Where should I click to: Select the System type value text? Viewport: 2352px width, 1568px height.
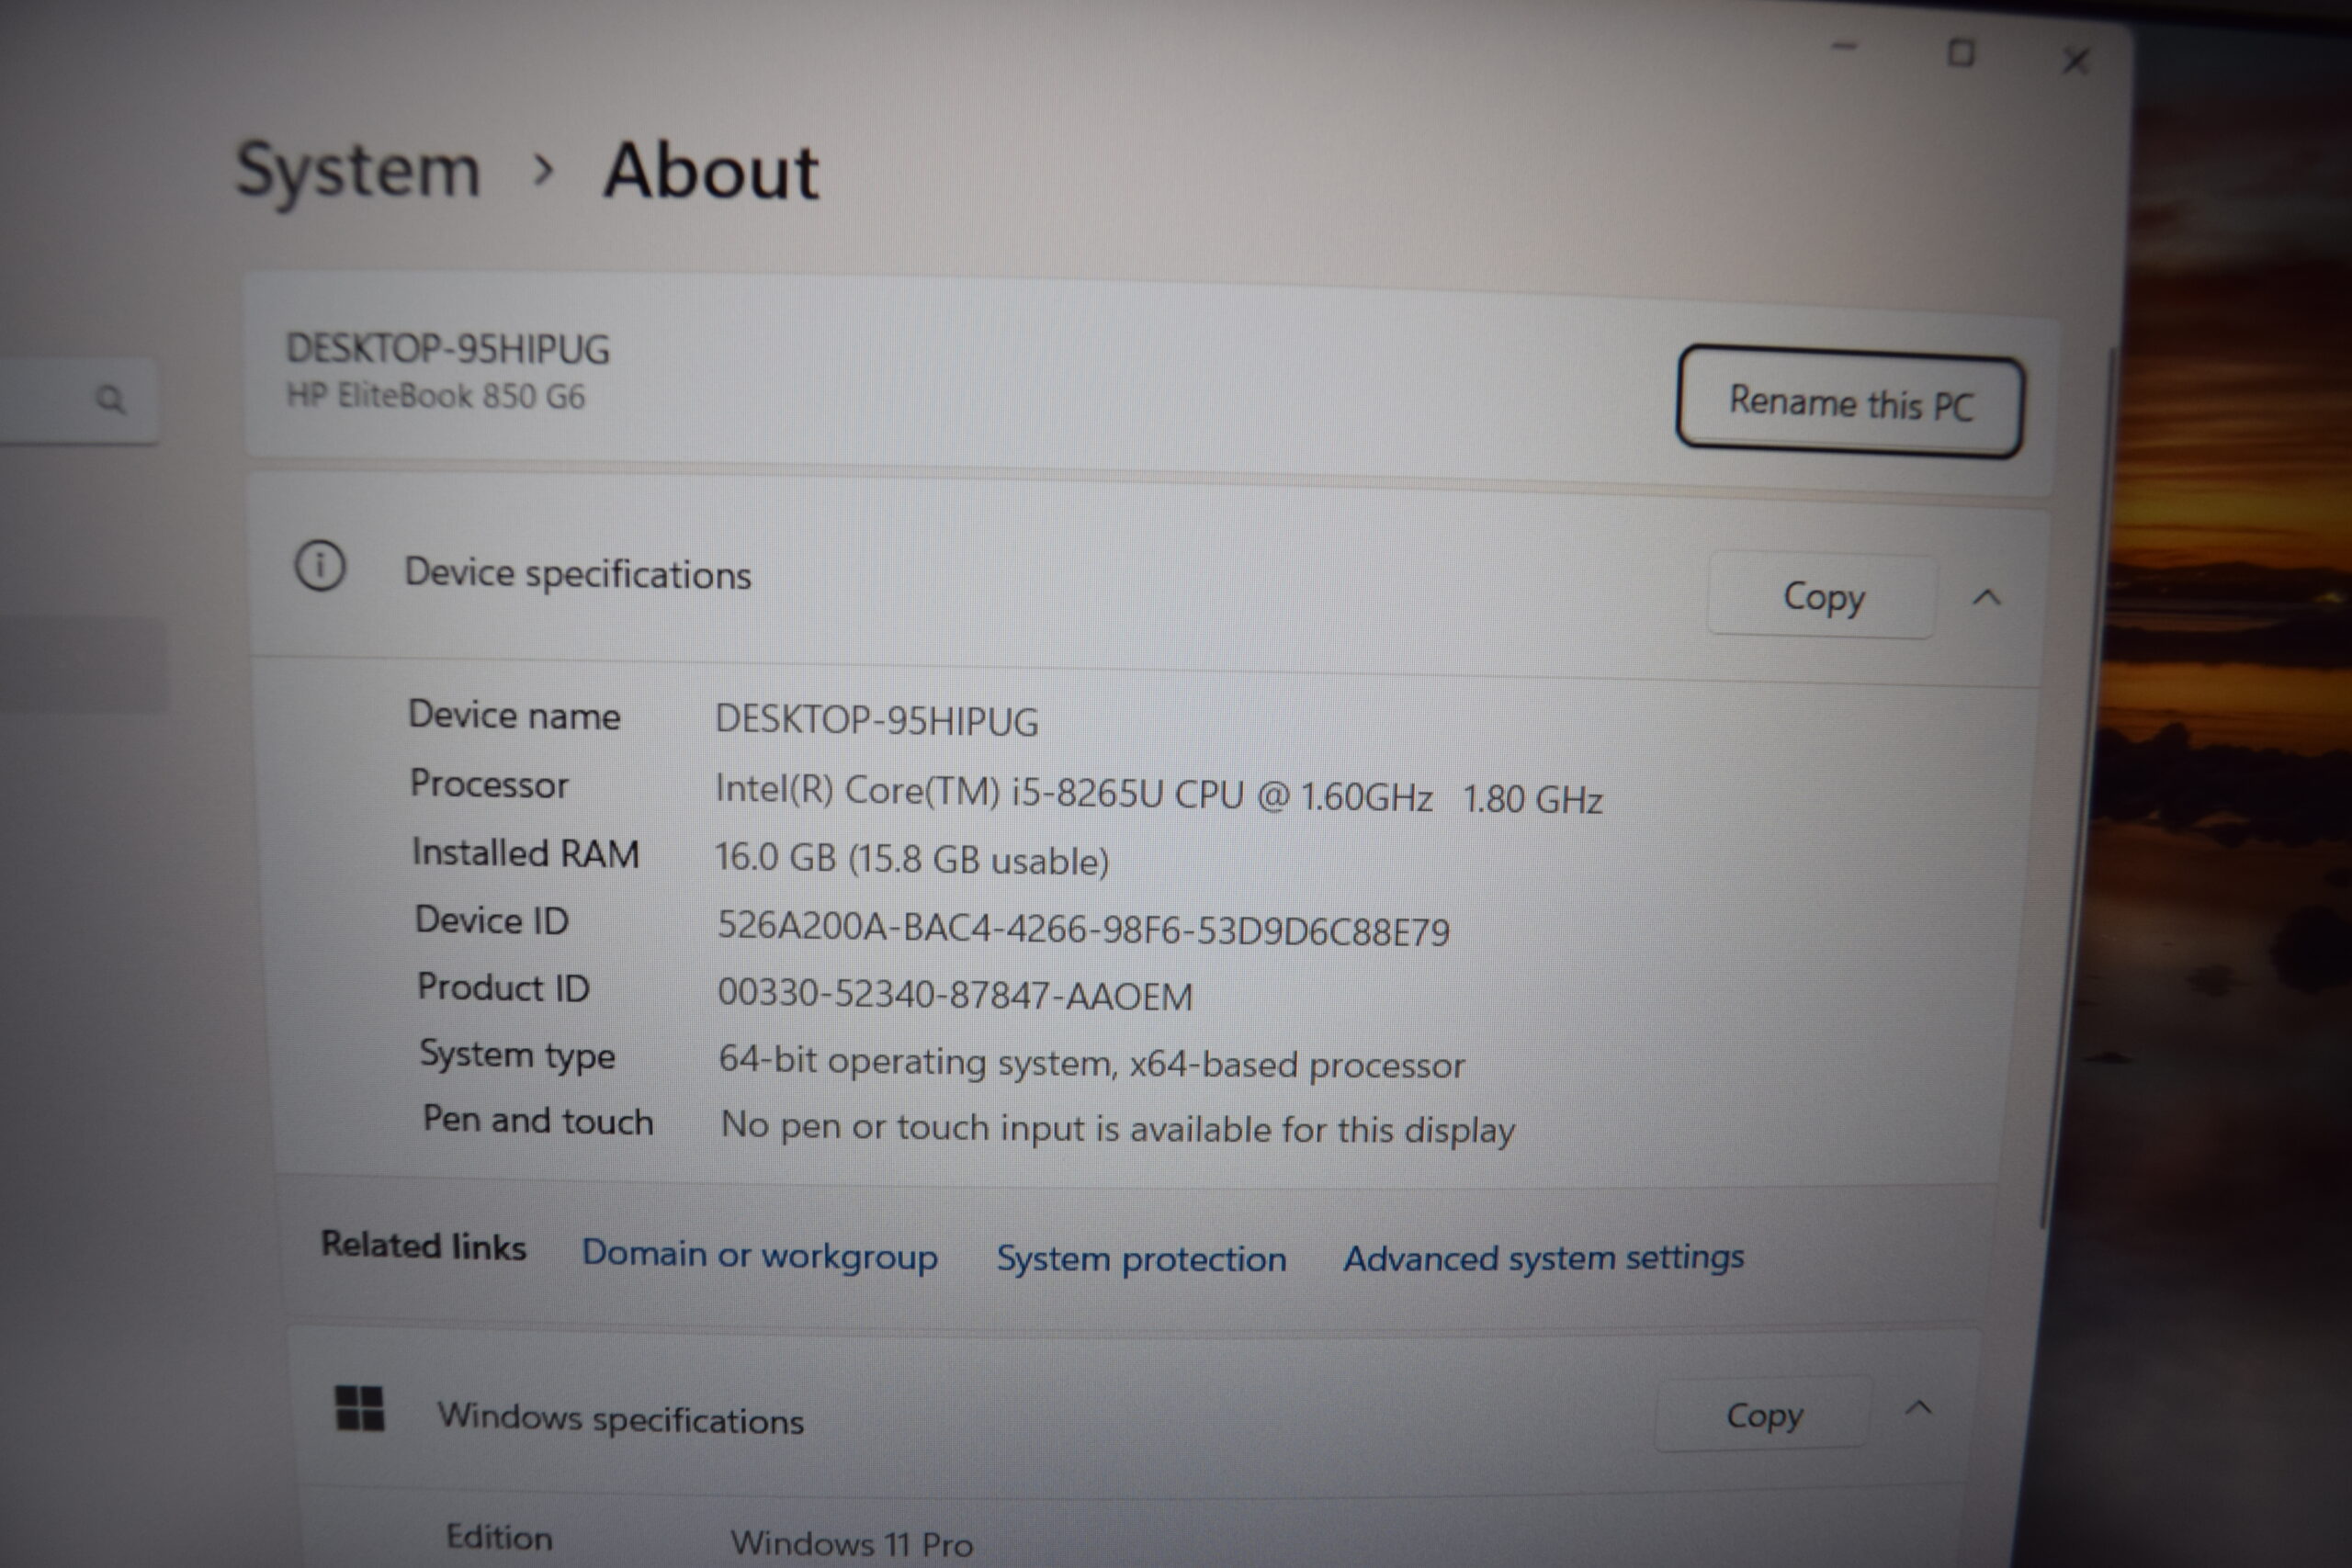pos(1091,1063)
